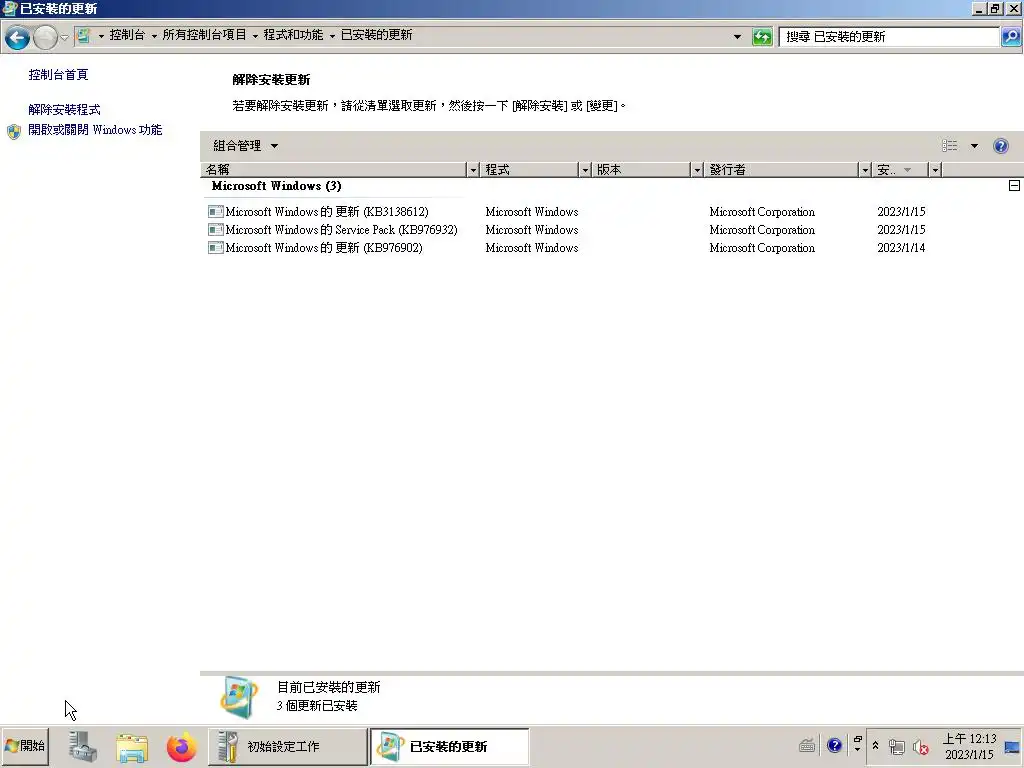This screenshot has width=1024, height=768.
Task: Open the 控制台首頁 link
Action: pyautogui.click(x=58, y=74)
